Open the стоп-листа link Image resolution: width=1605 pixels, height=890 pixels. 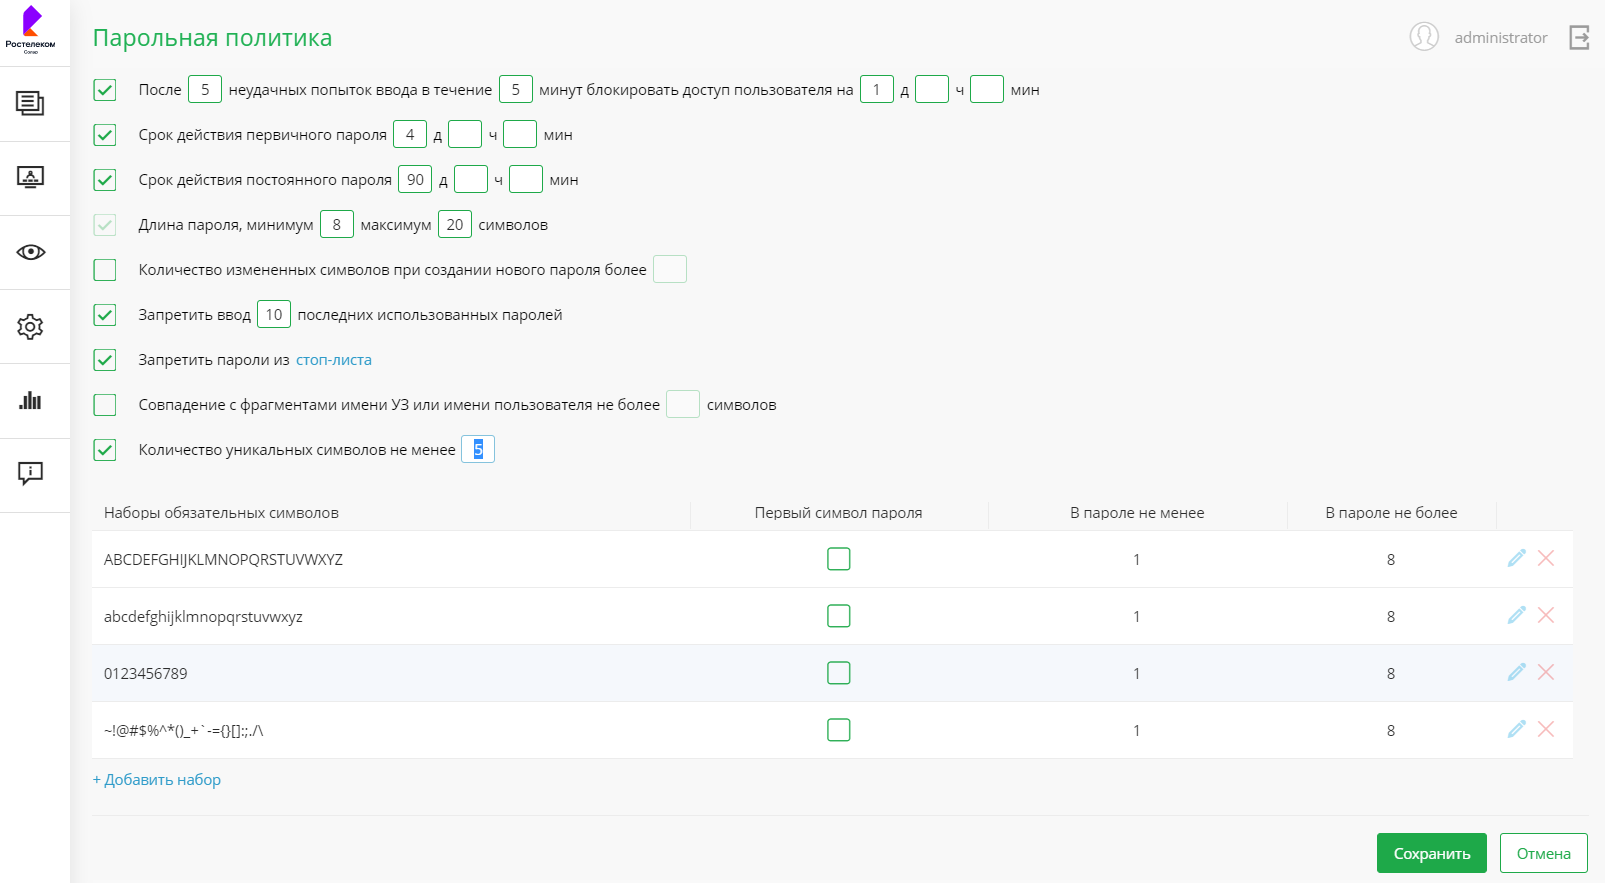pyautogui.click(x=334, y=360)
